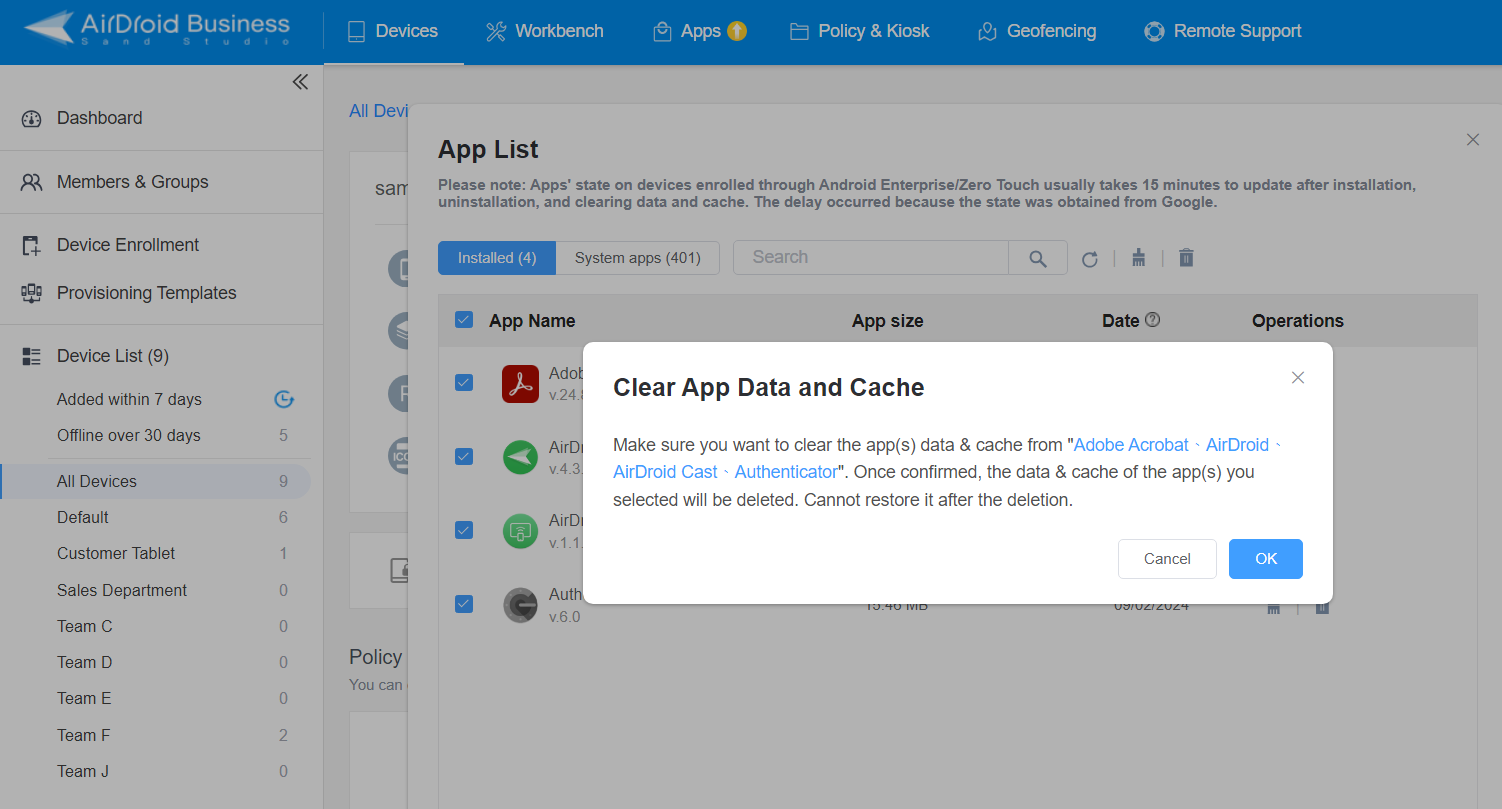
Task: Click the Adobe Acrobat app icon
Action: click(x=520, y=384)
